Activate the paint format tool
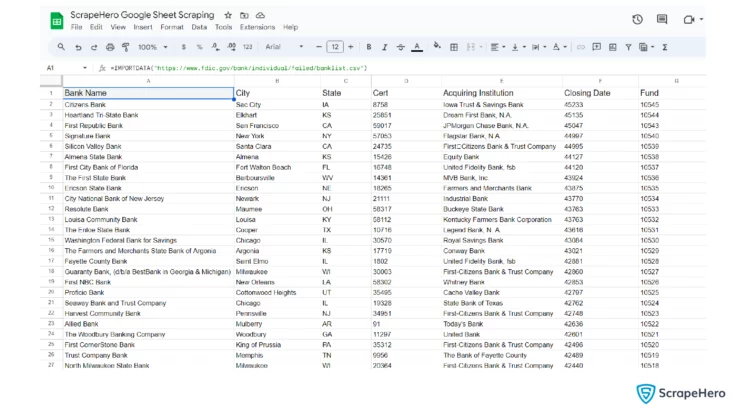The height and width of the screenshot is (413, 744). [126, 47]
